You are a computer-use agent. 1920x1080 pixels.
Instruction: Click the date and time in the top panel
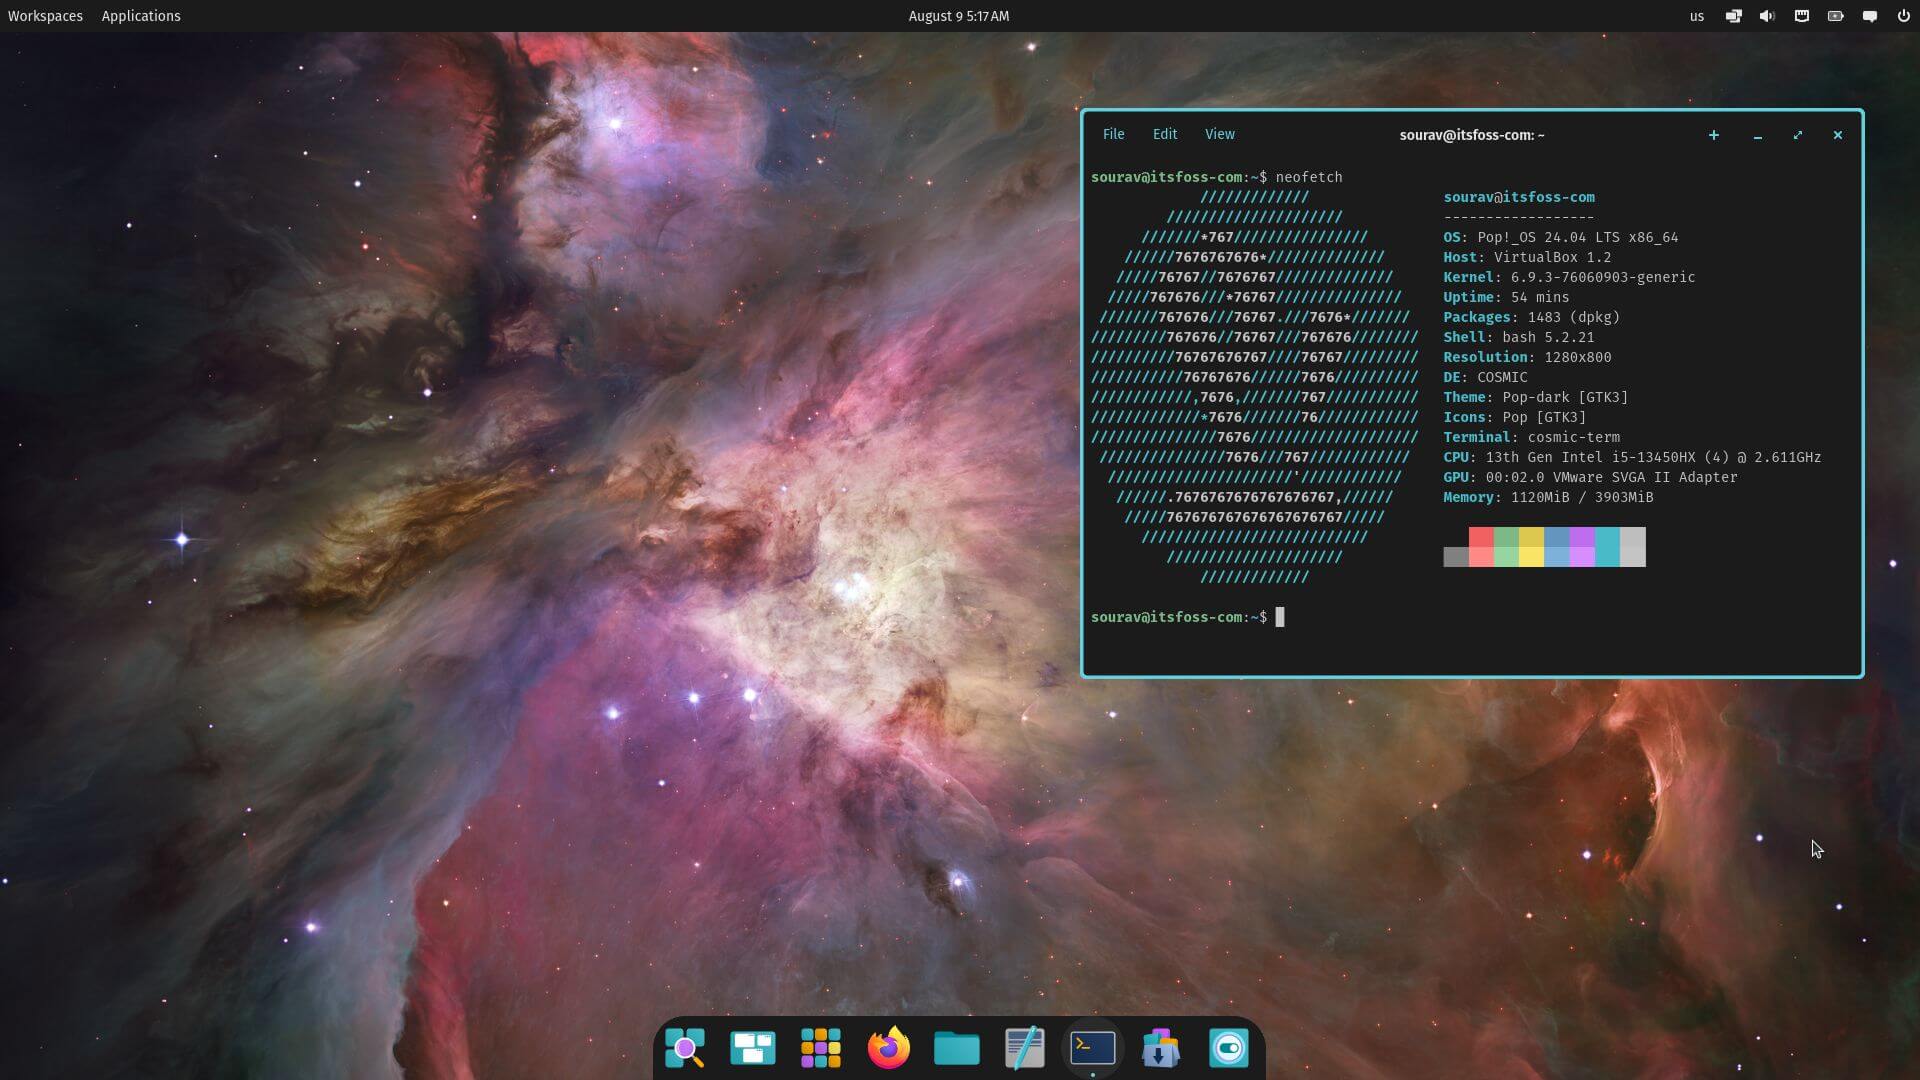(x=957, y=15)
